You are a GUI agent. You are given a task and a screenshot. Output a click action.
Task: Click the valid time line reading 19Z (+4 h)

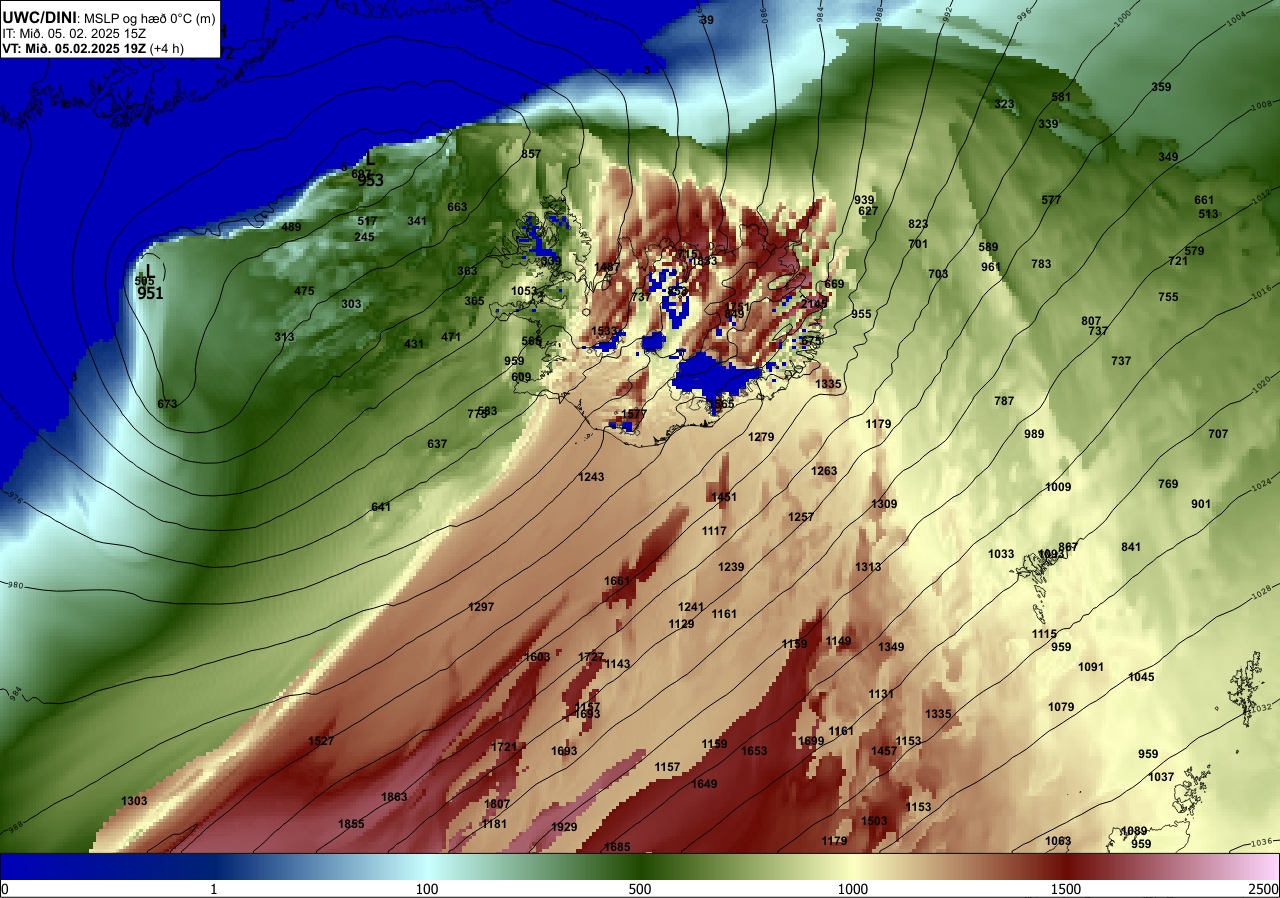click(92, 47)
